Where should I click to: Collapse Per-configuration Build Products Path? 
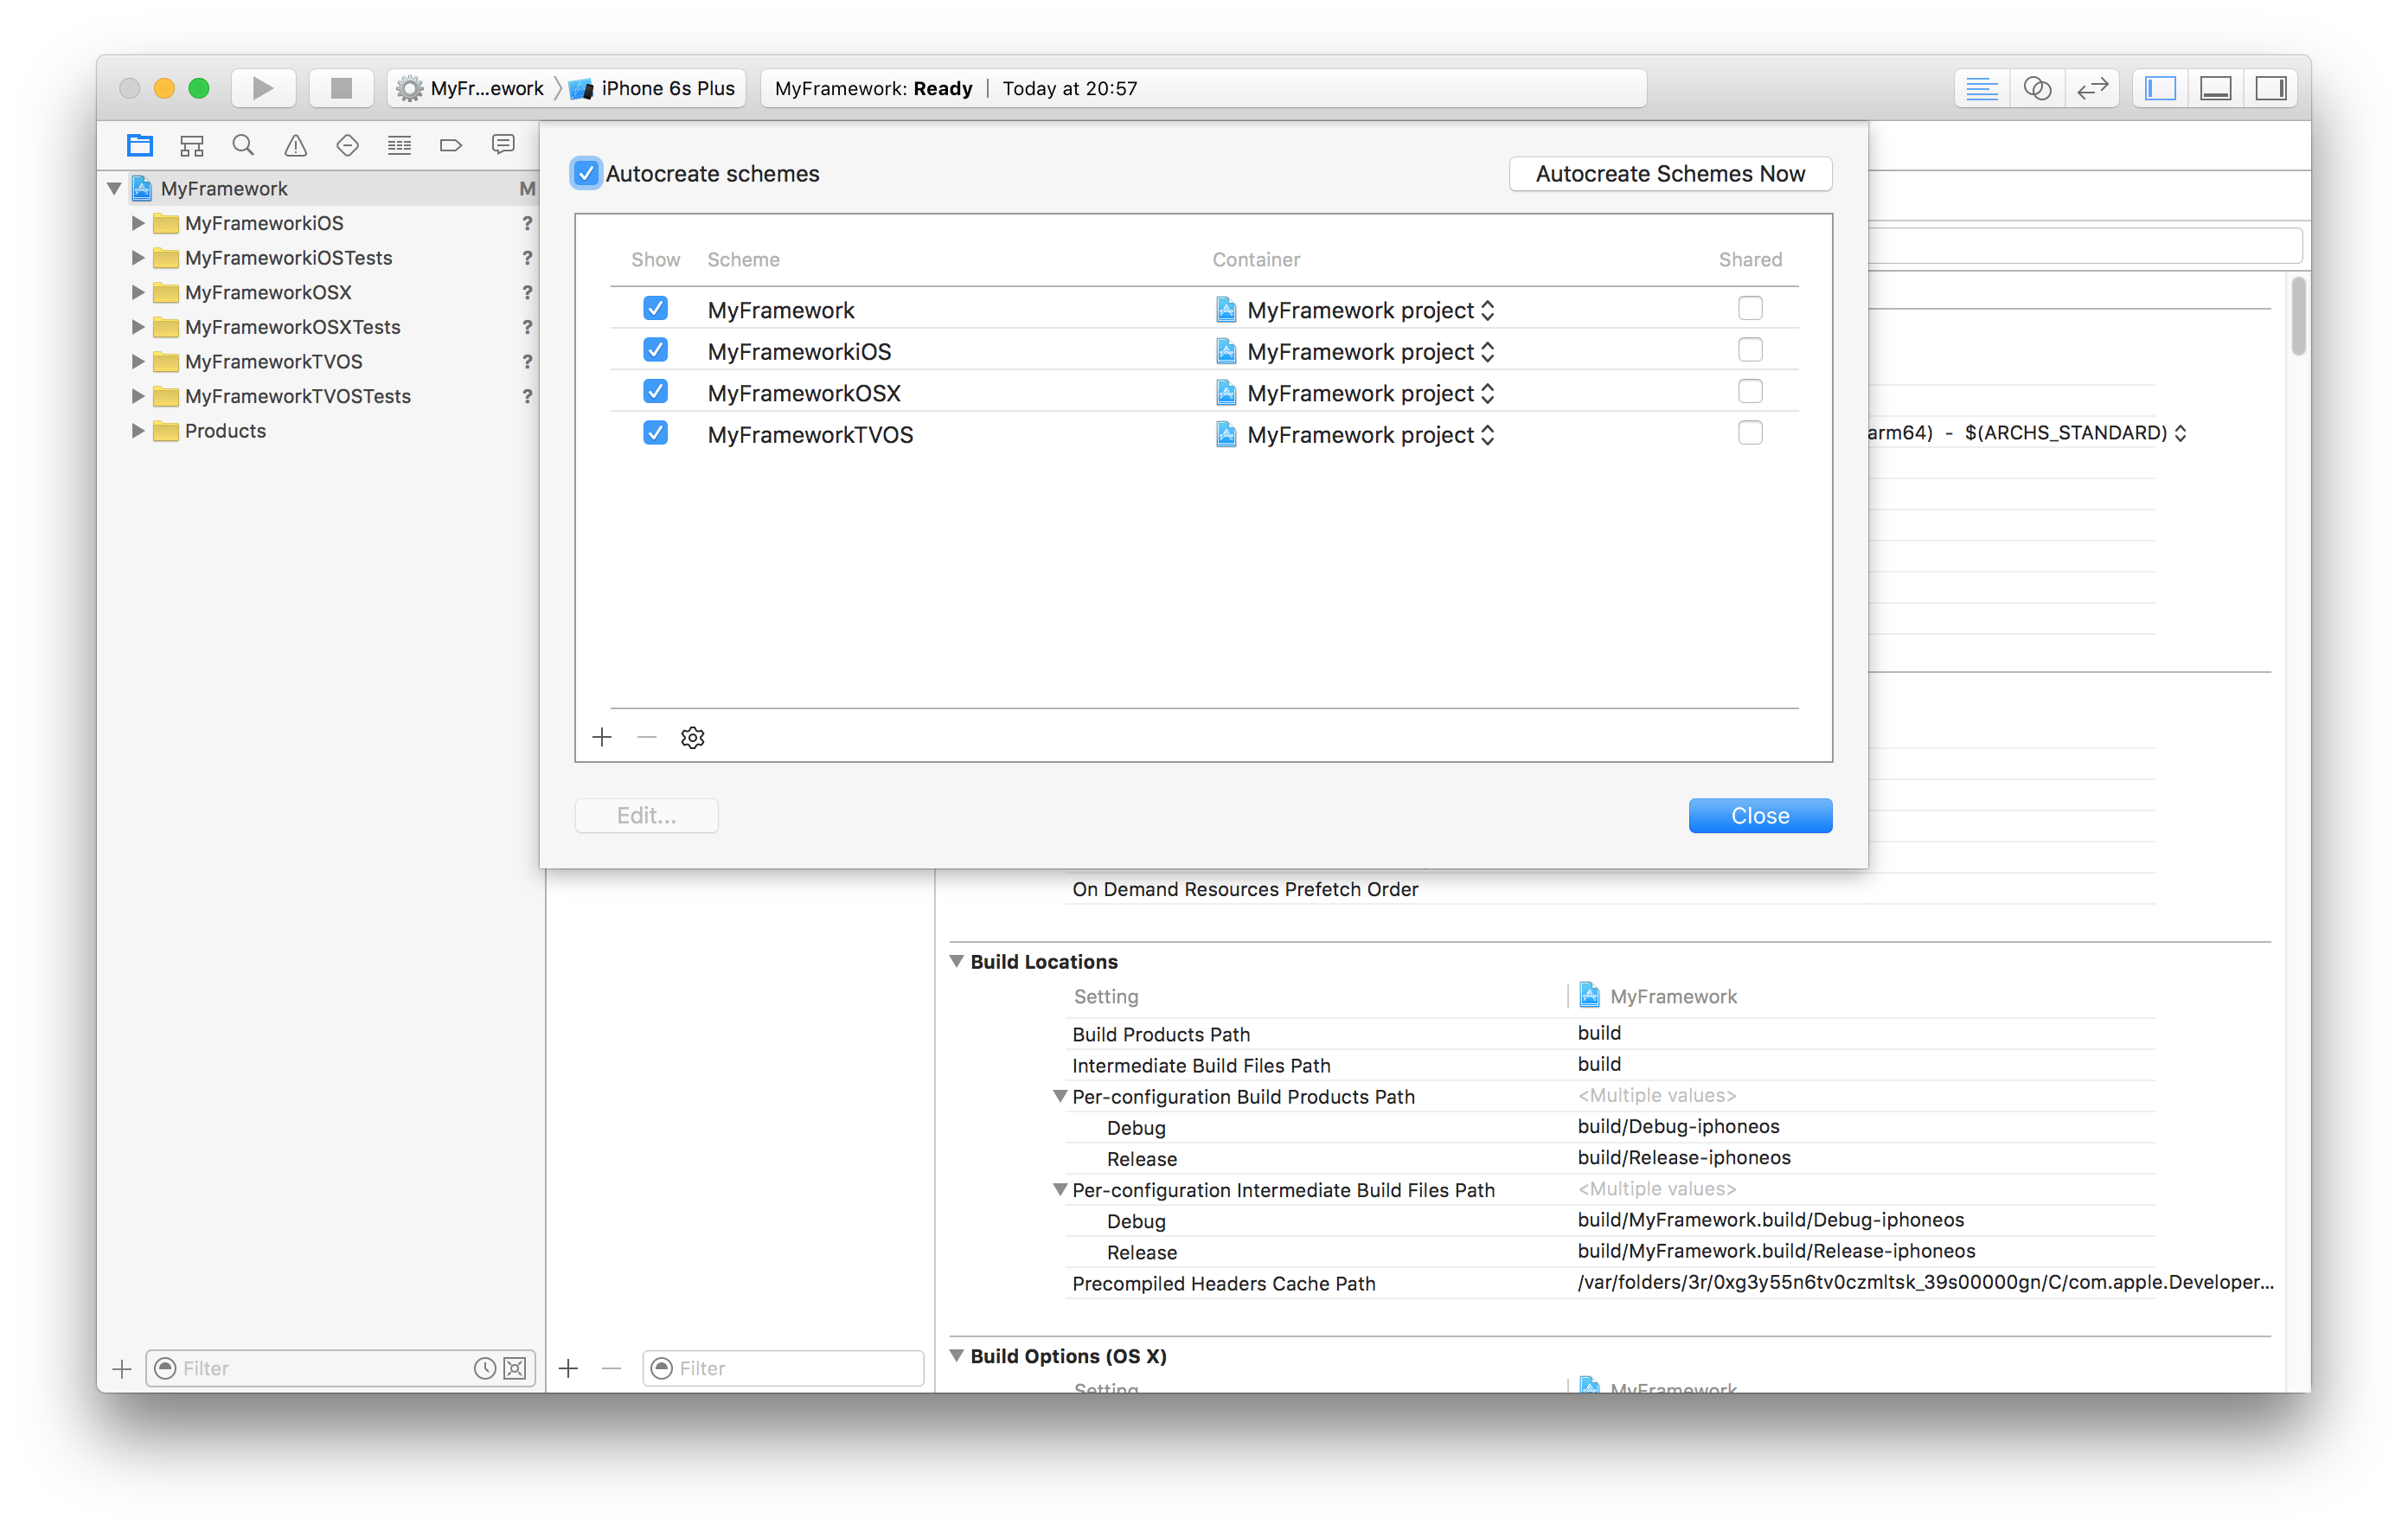[x=1060, y=1096]
